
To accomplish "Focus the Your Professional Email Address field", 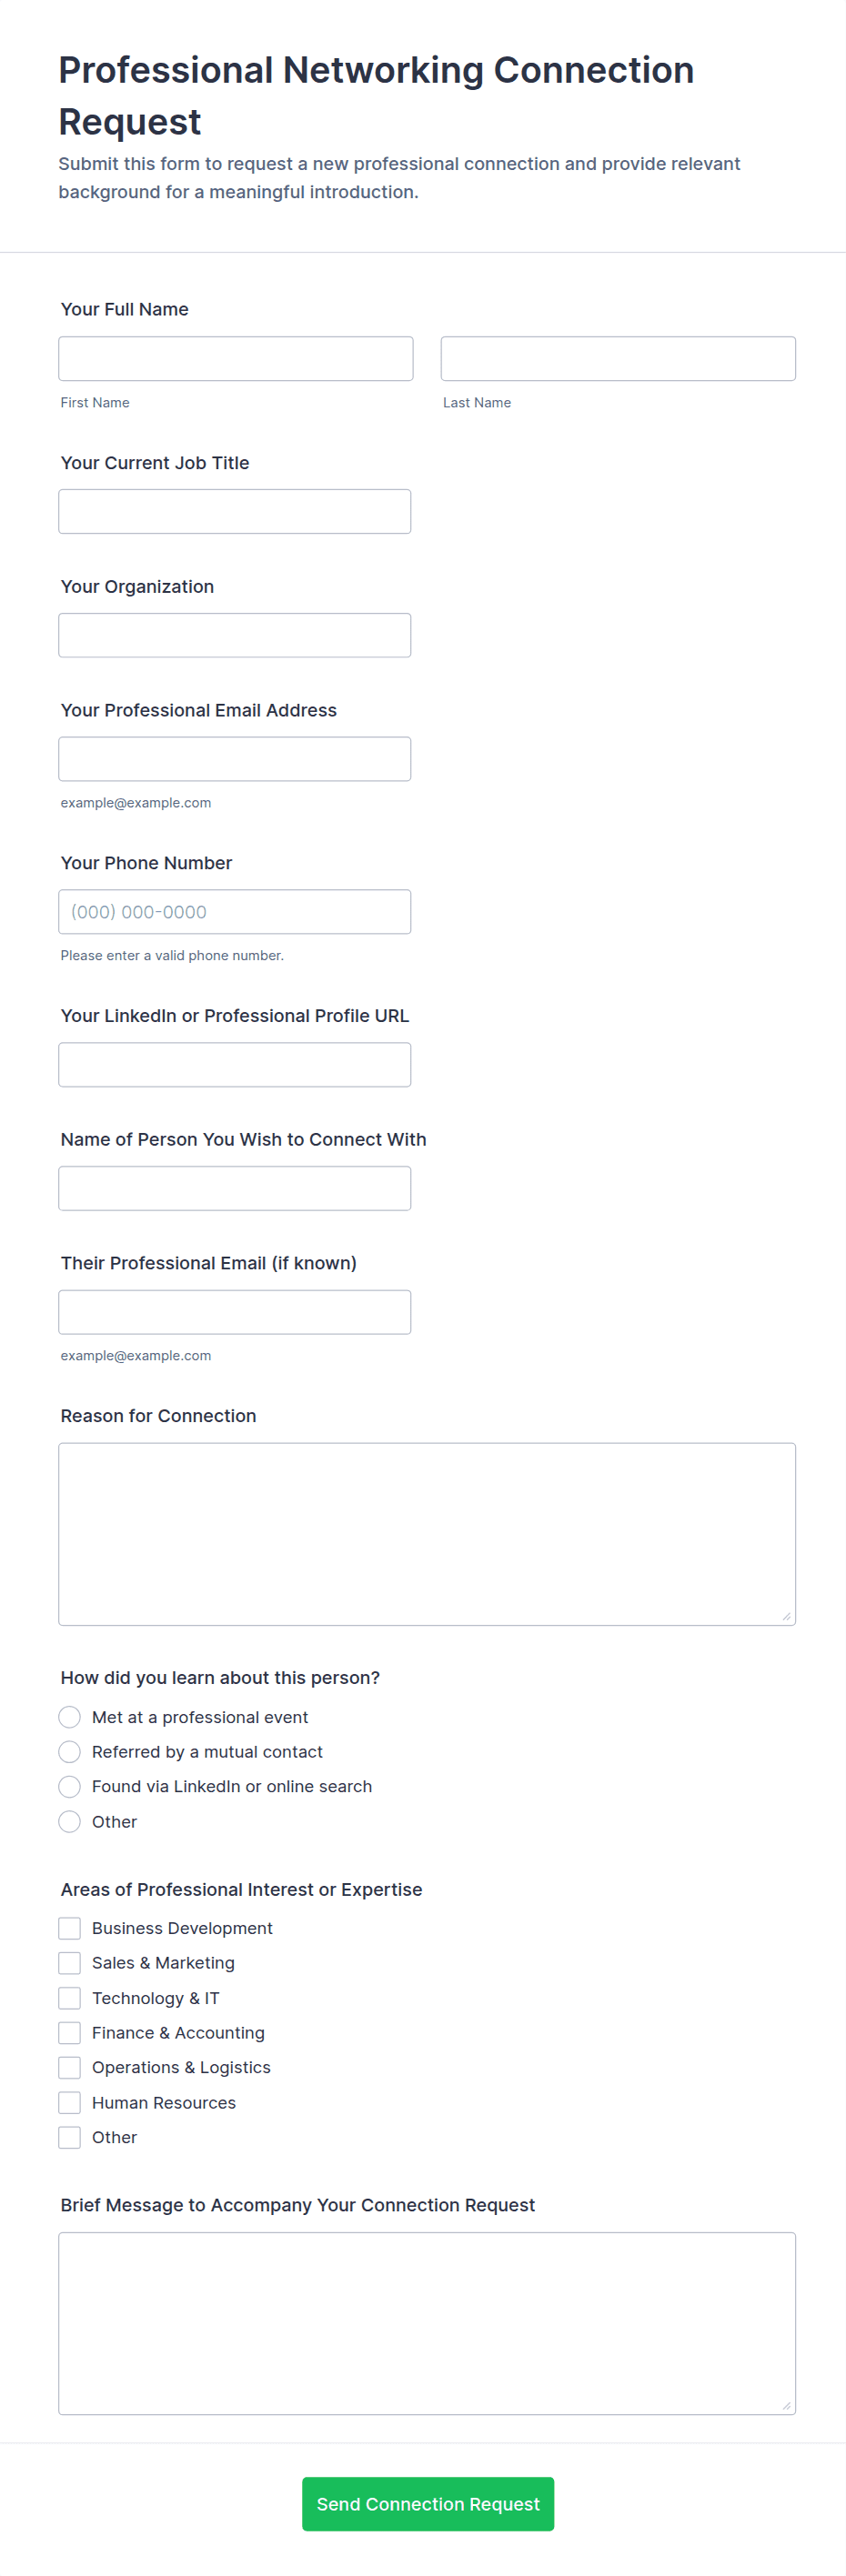I will coord(234,759).
